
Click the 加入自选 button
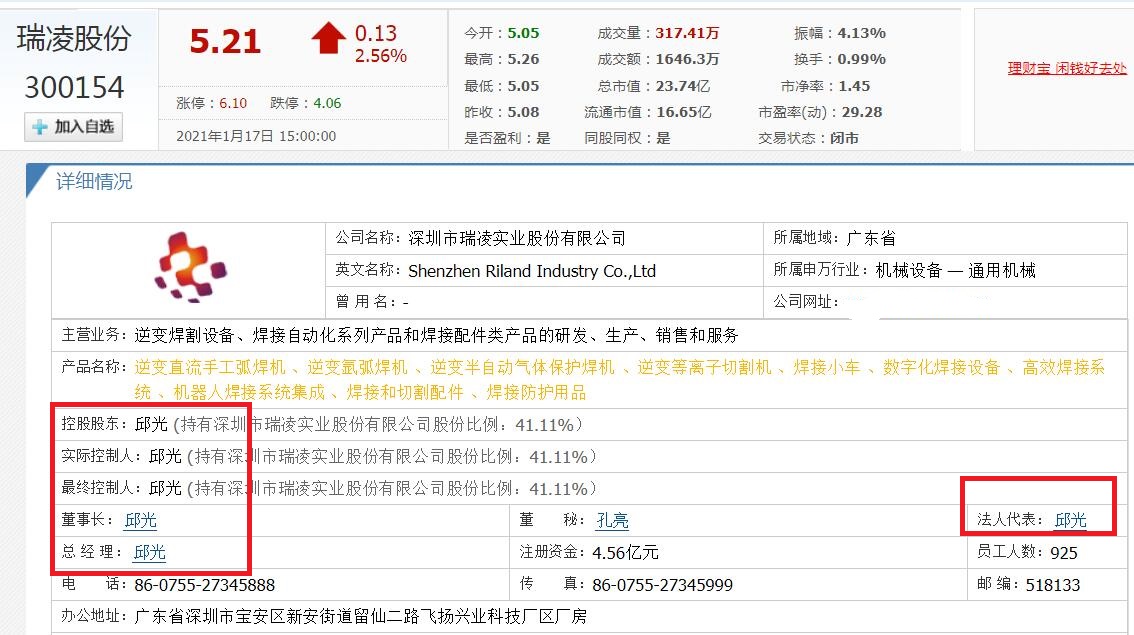click(72, 126)
